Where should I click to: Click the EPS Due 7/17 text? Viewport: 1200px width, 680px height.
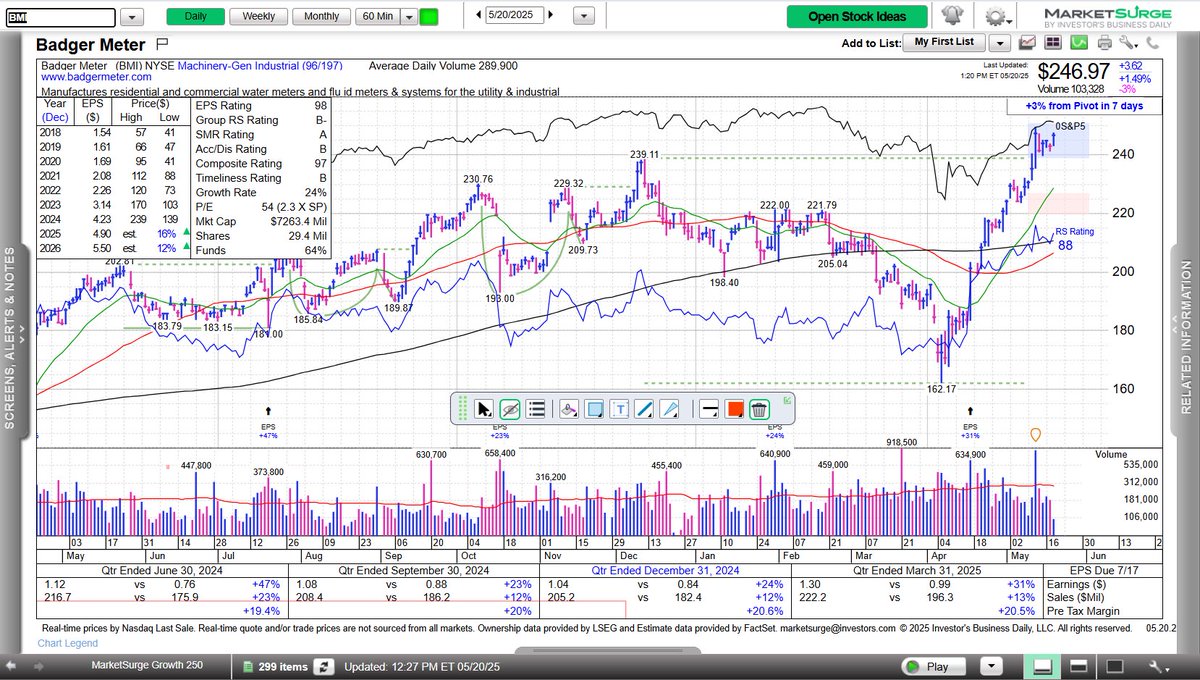tap(1104, 571)
